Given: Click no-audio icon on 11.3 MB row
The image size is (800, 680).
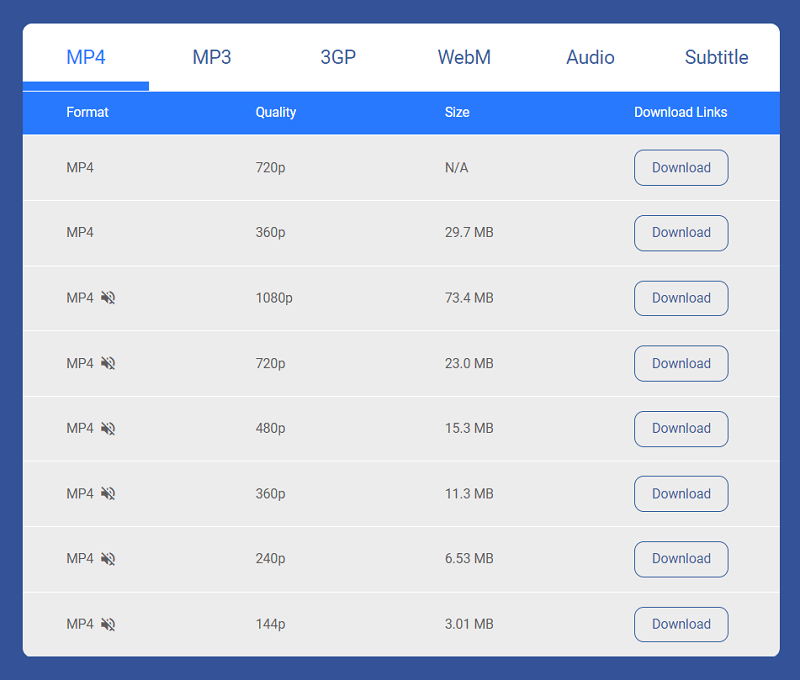Looking at the screenshot, I should [x=108, y=494].
